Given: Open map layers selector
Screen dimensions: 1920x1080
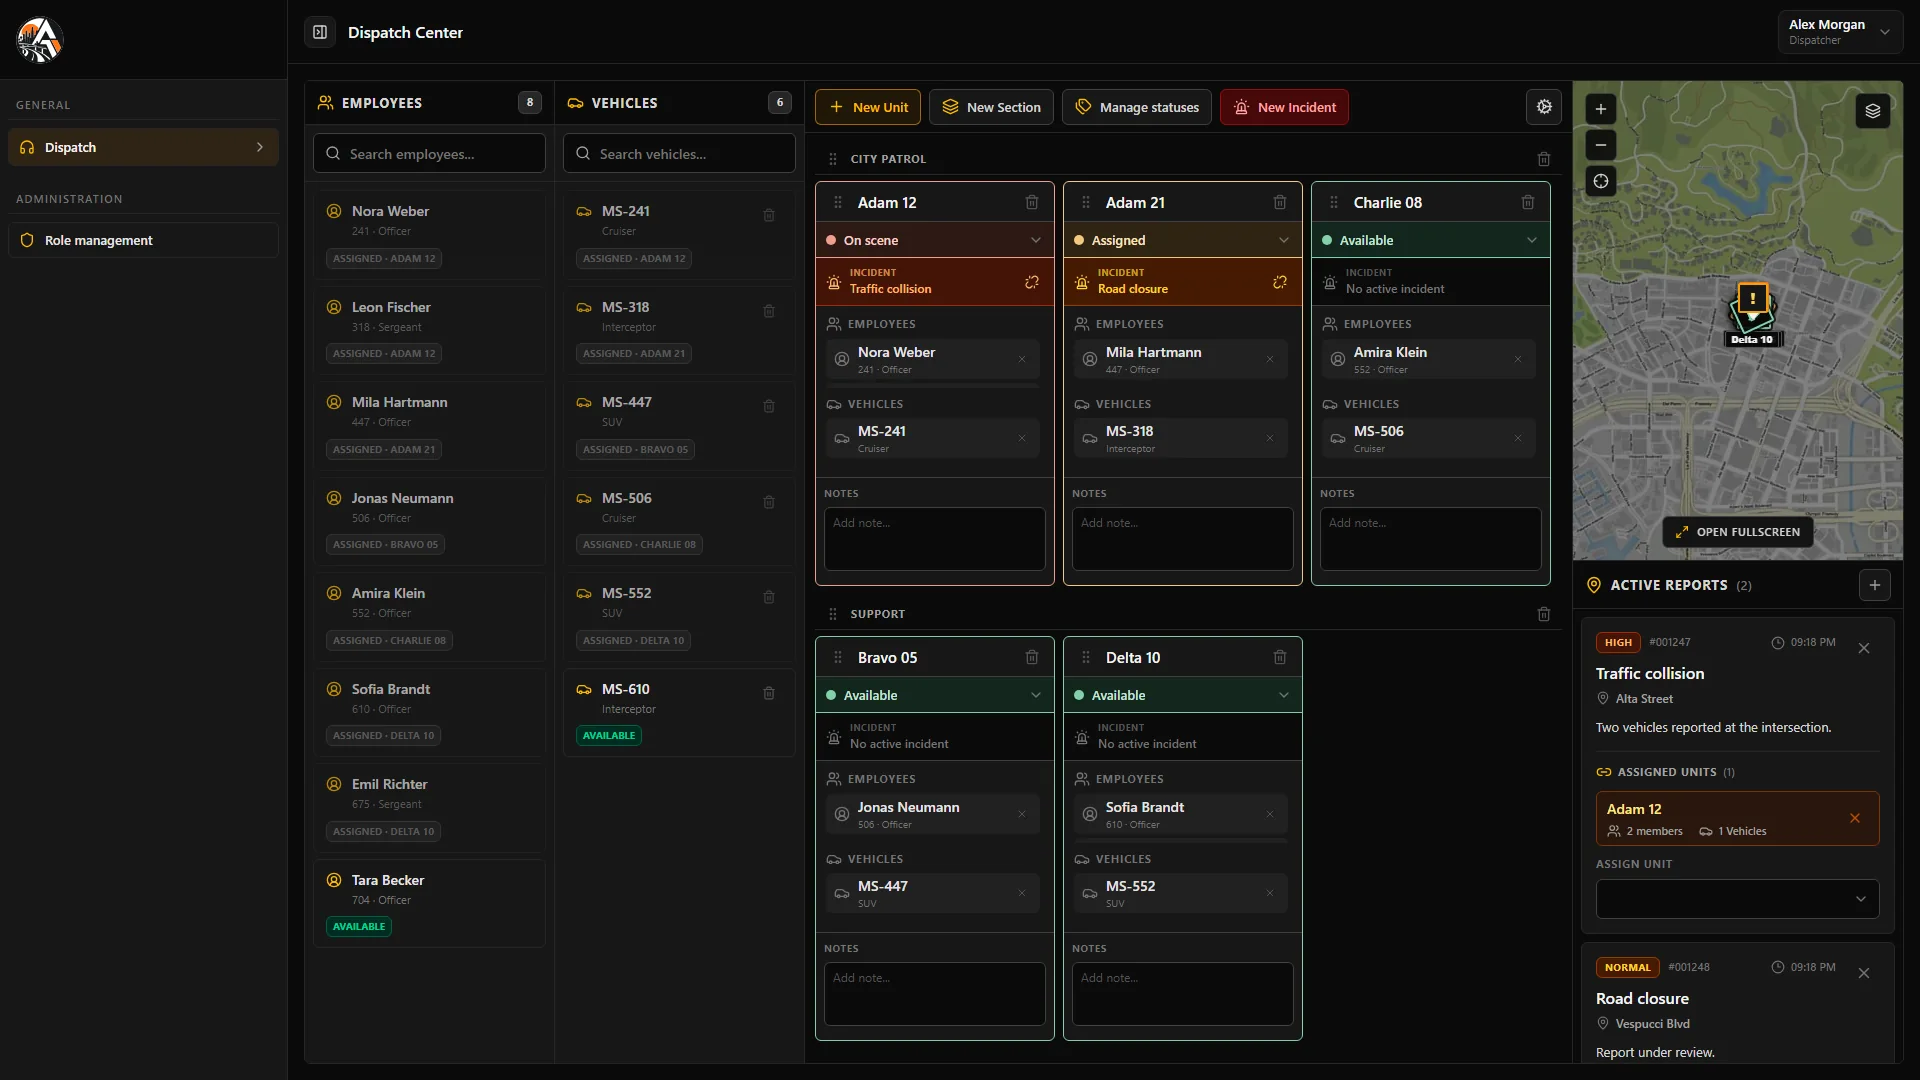Looking at the screenshot, I should 1873,110.
